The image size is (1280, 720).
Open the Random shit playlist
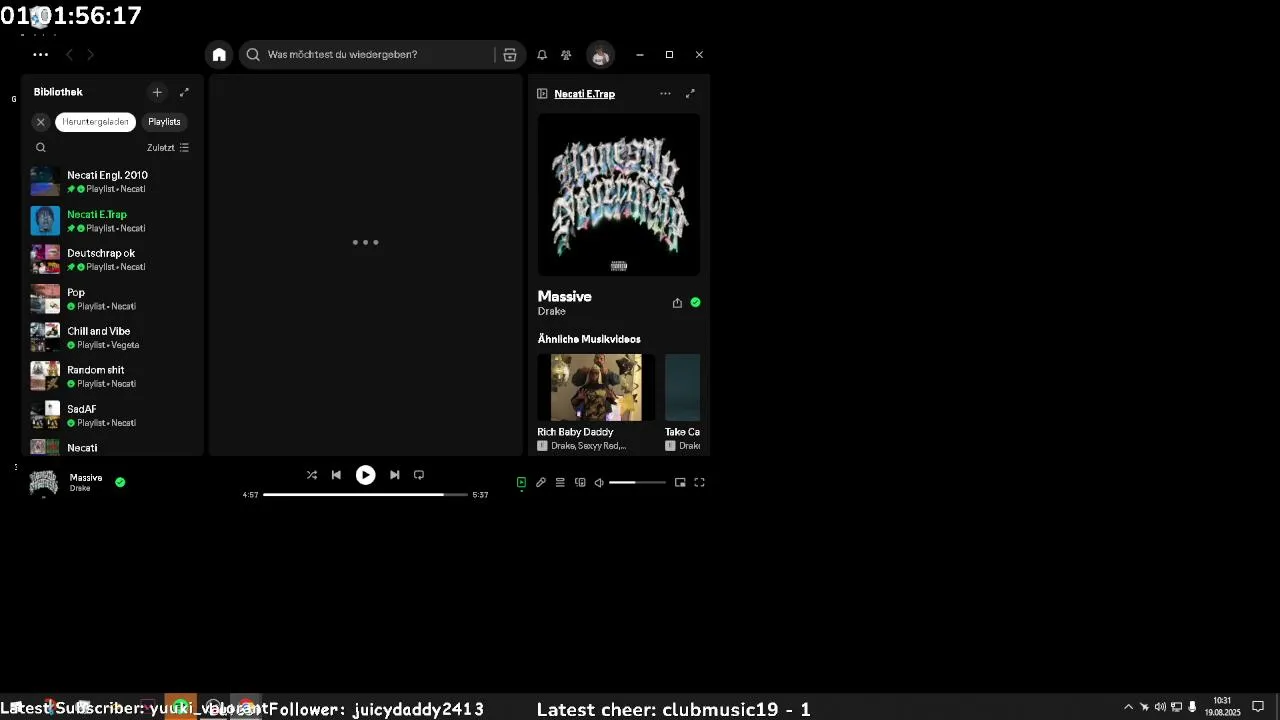click(112, 376)
